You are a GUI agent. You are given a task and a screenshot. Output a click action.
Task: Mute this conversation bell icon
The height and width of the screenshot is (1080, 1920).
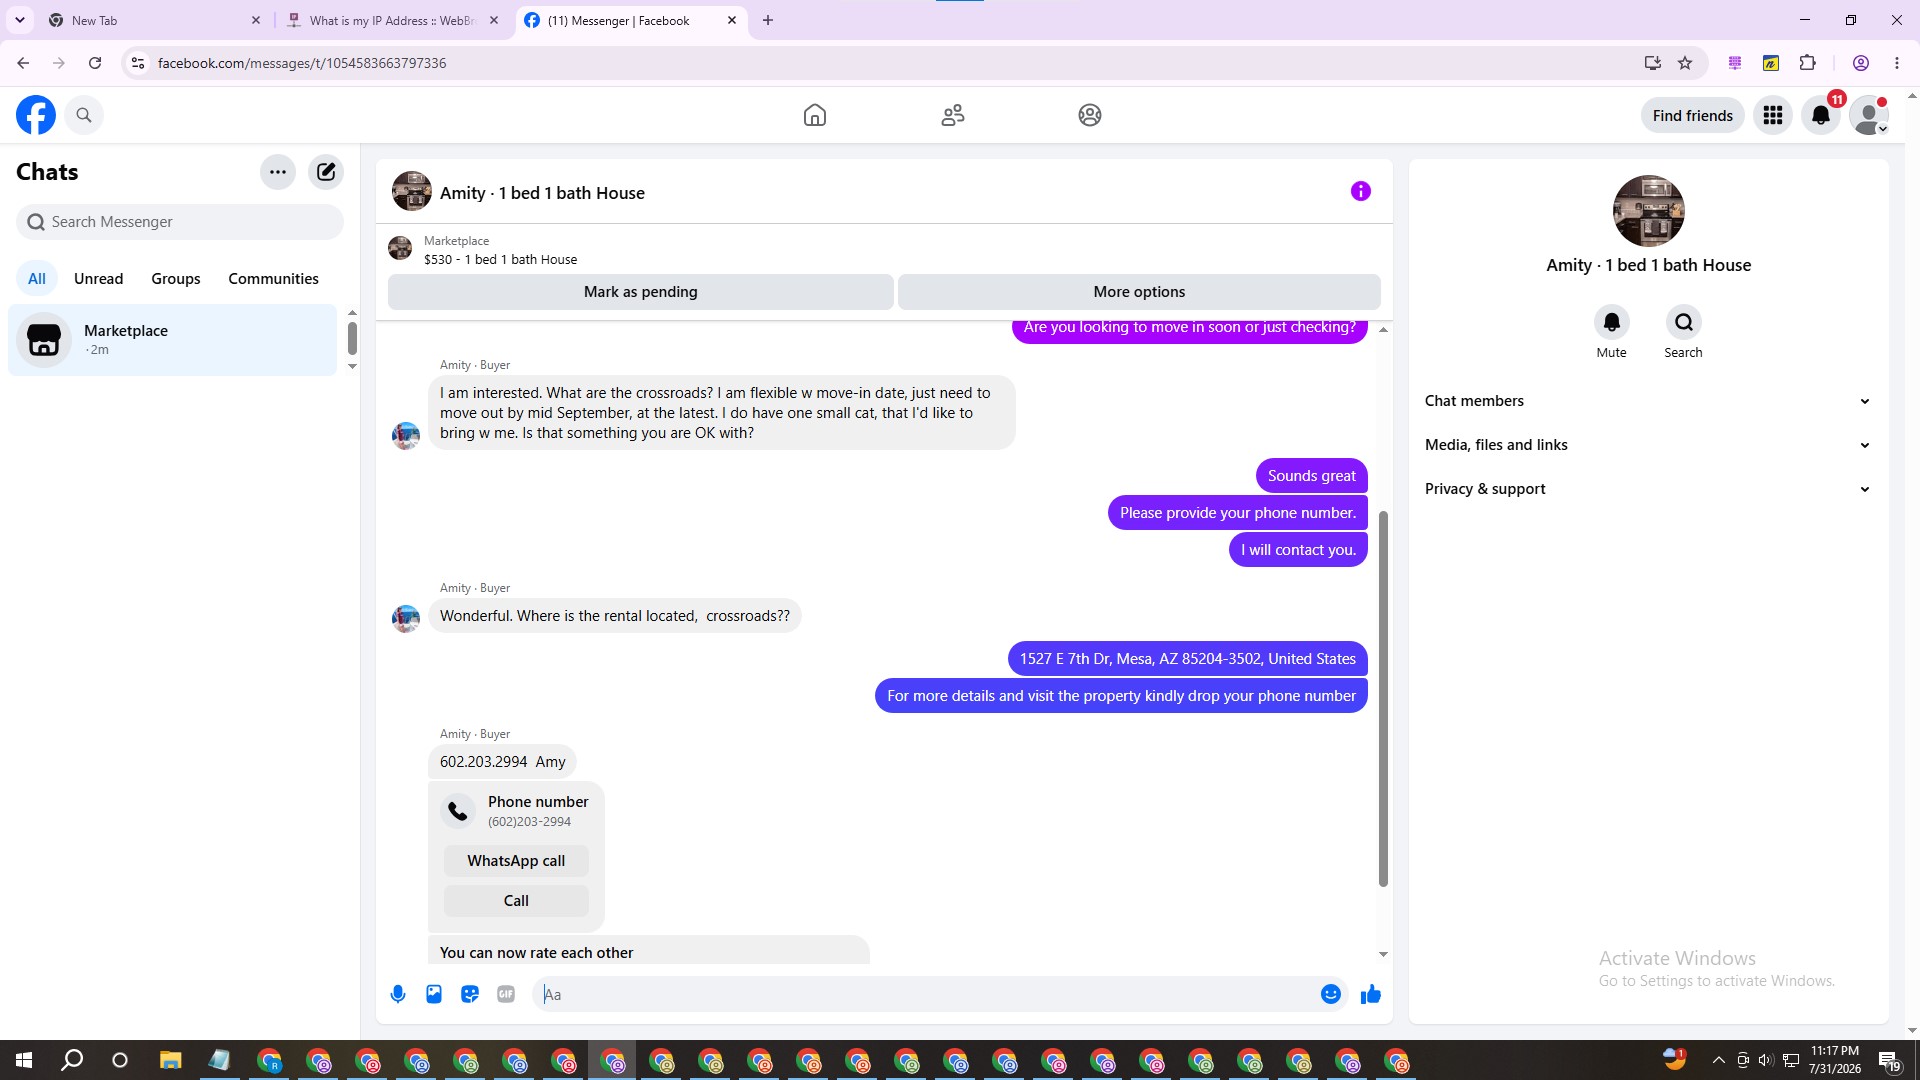pos(1612,322)
